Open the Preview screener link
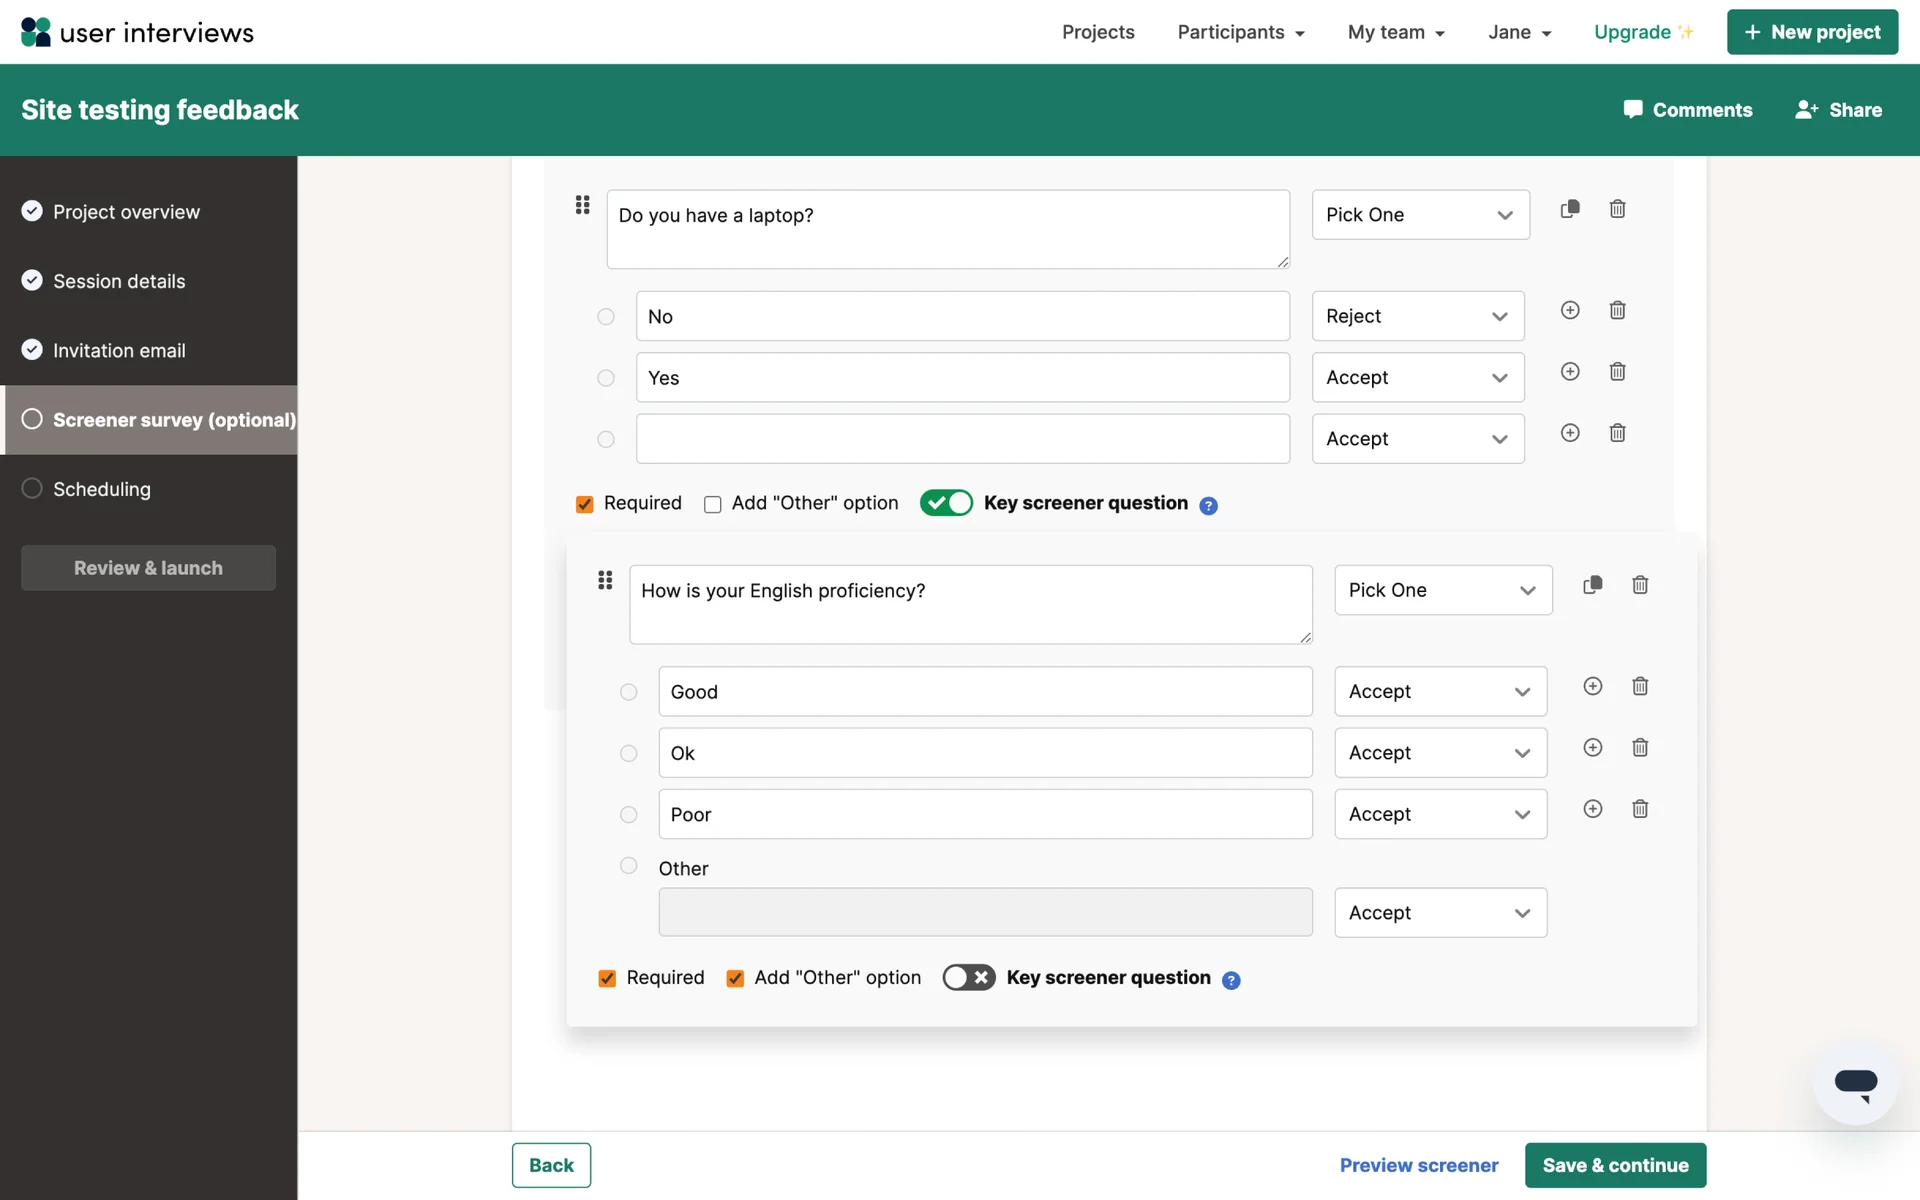 [1418, 1165]
